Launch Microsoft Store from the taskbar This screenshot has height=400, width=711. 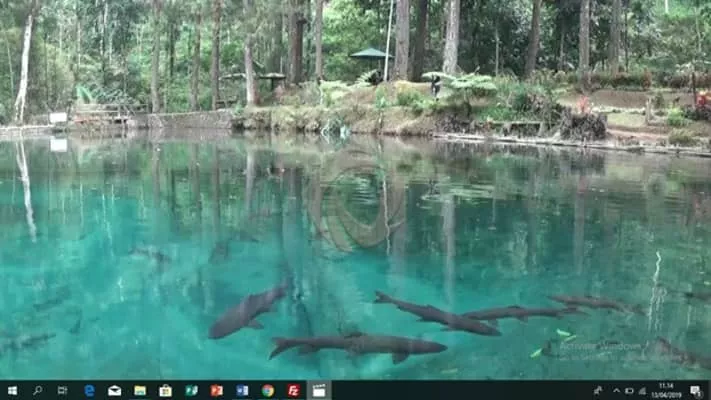166,390
